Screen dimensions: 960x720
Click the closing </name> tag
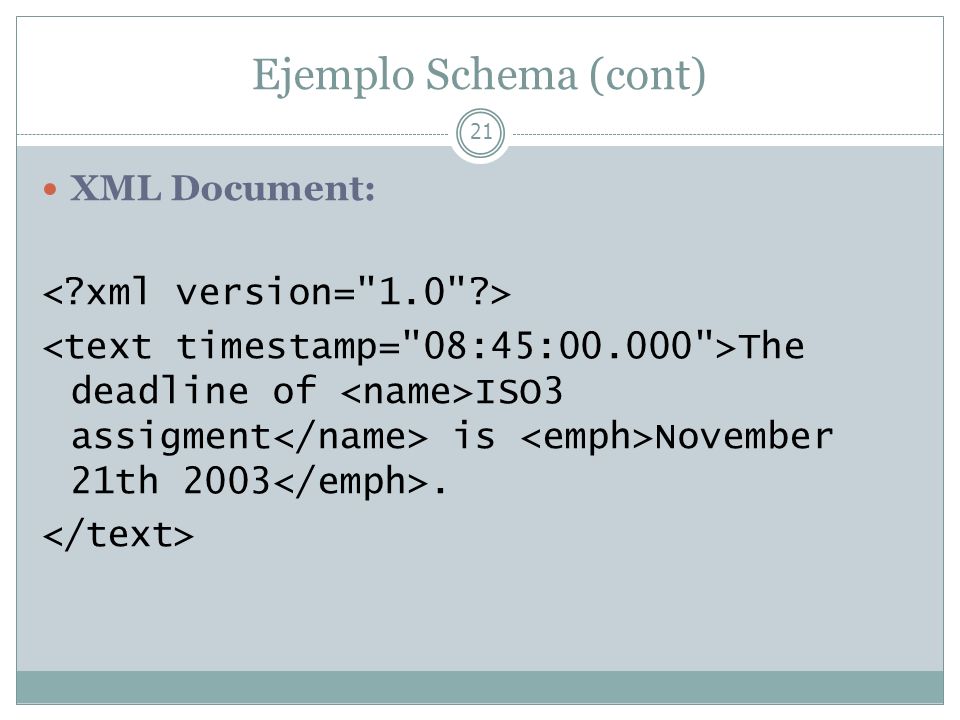click(350, 437)
